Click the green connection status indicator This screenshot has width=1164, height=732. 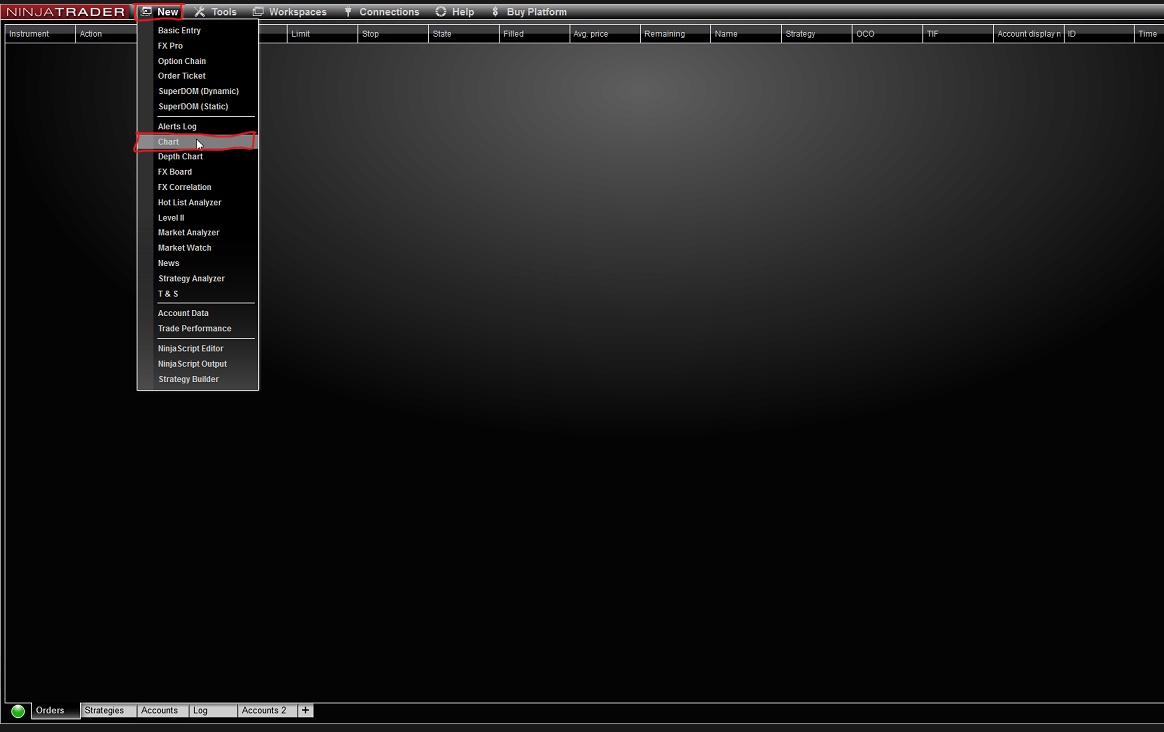(18, 711)
